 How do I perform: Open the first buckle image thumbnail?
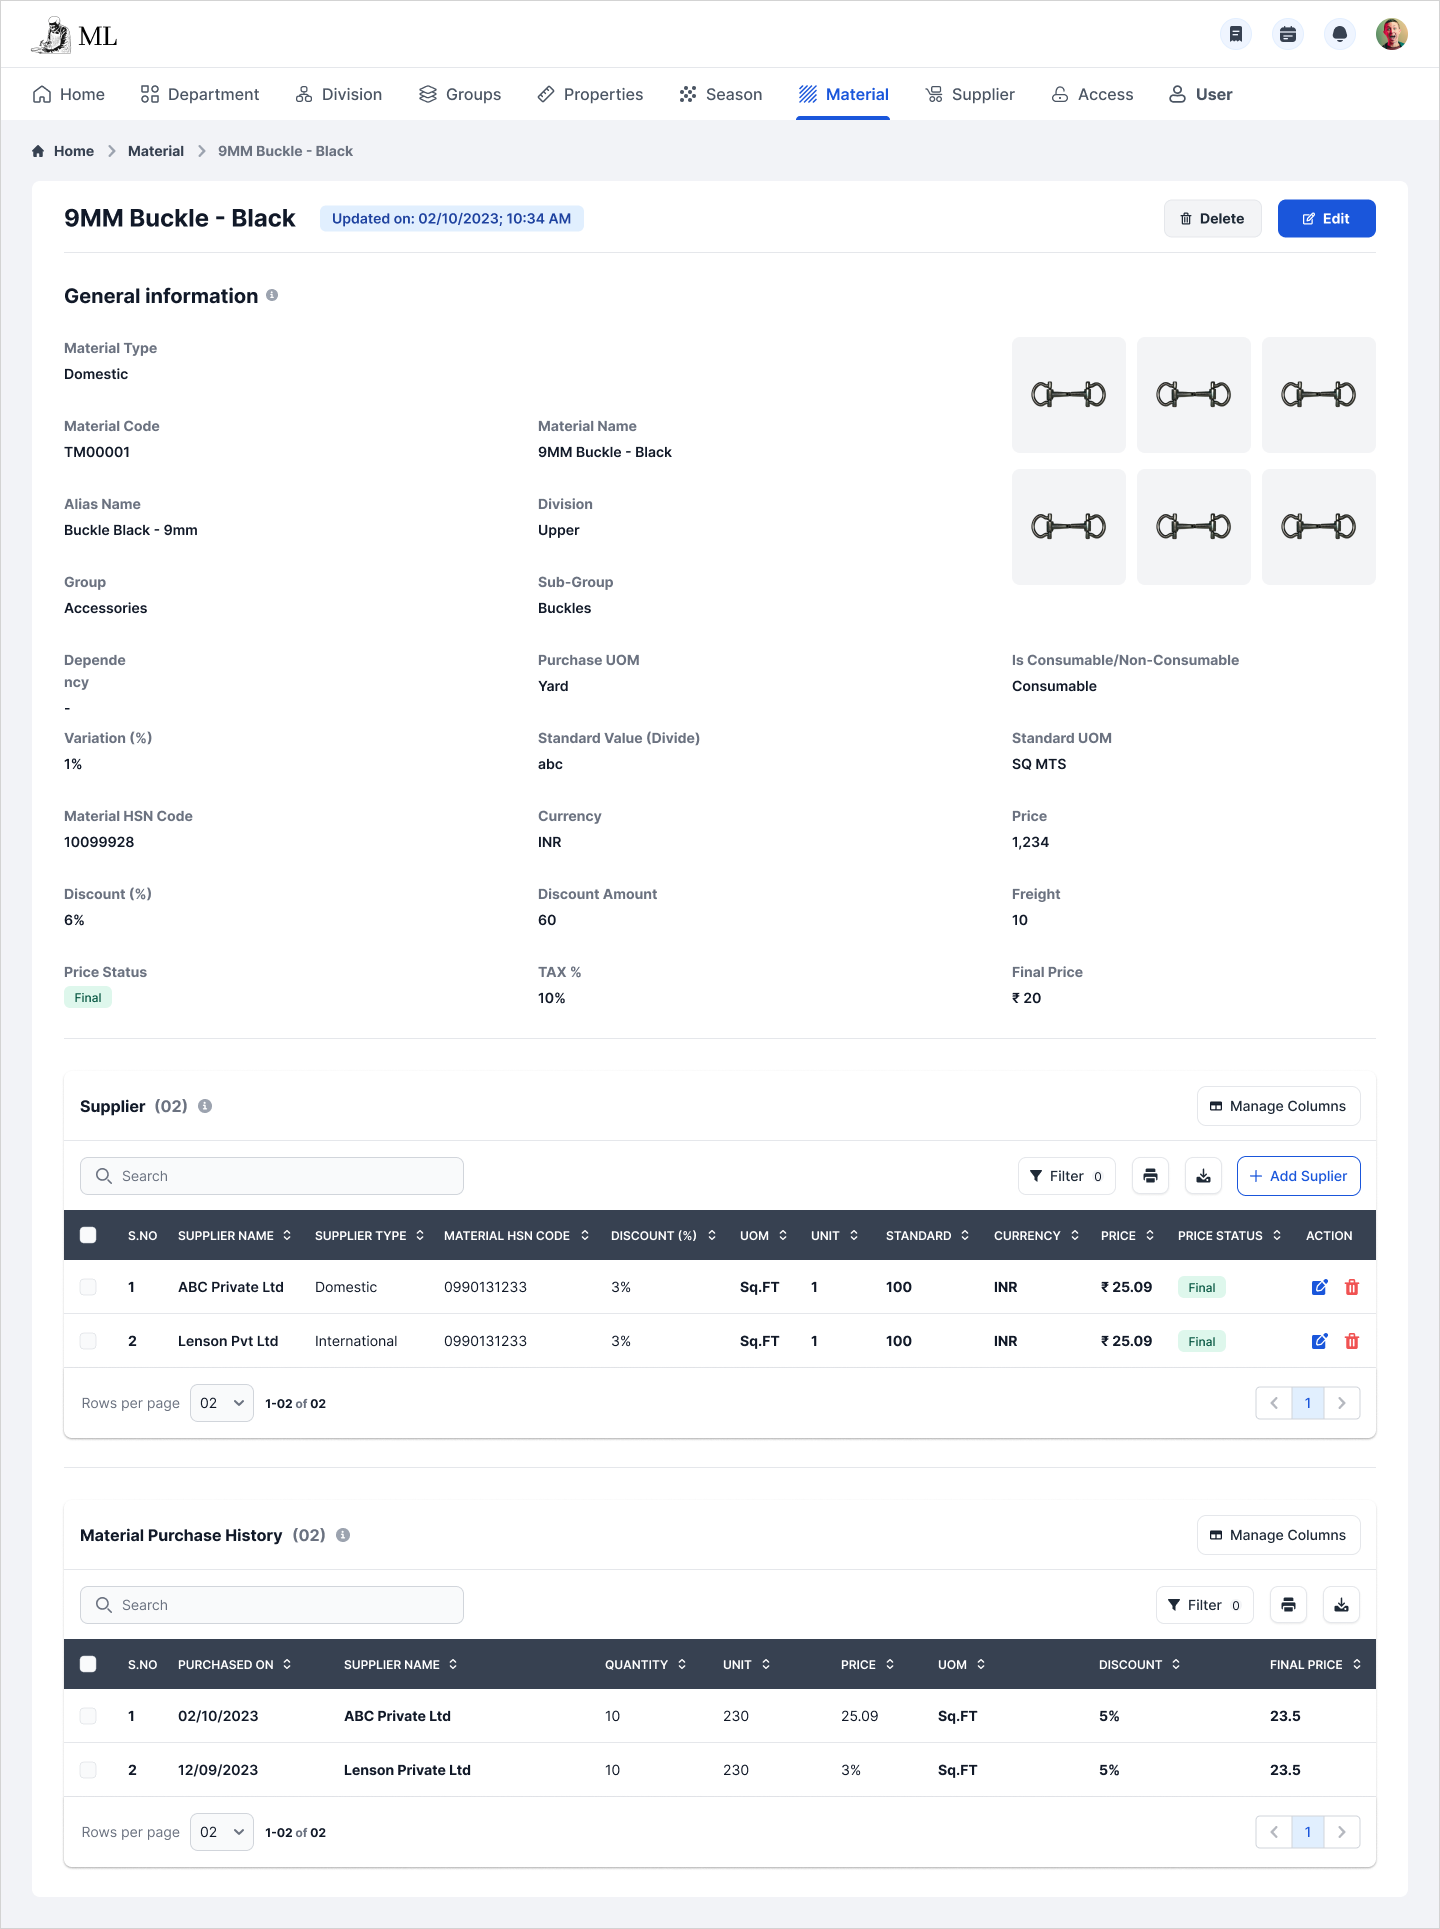1068,395
